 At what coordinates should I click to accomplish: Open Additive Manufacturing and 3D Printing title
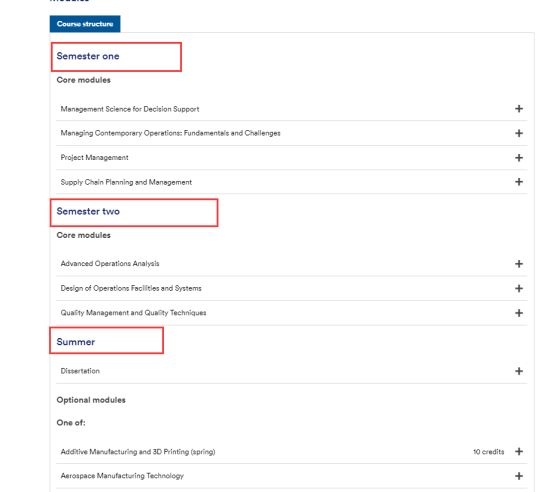pyautogui.click(x=138, y=452)
